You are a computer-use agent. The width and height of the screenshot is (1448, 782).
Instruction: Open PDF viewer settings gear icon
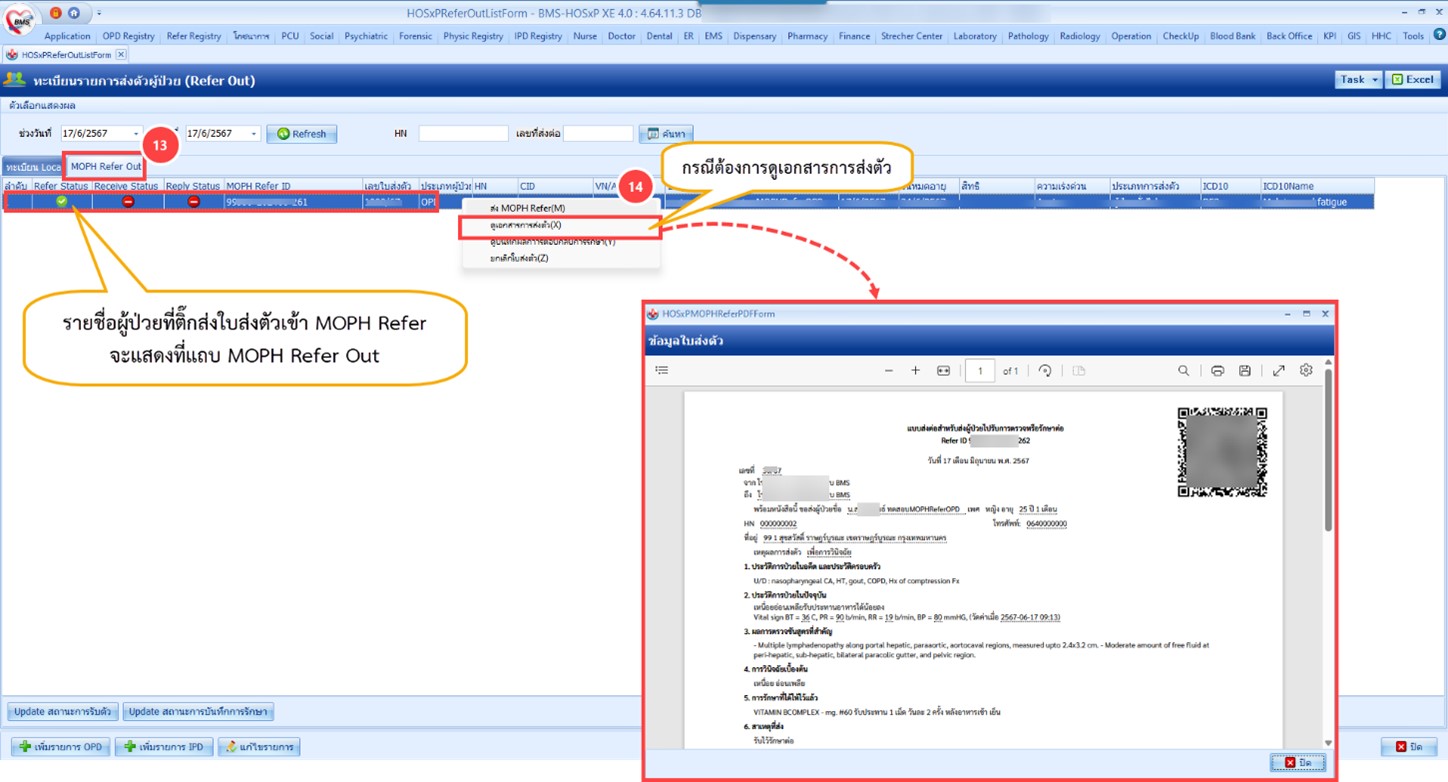[x=1306, y=371]
